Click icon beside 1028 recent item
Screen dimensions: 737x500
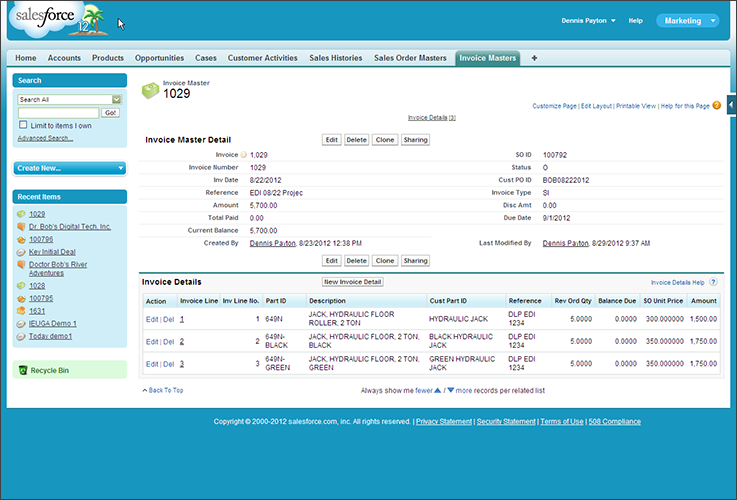pos(21,286)
